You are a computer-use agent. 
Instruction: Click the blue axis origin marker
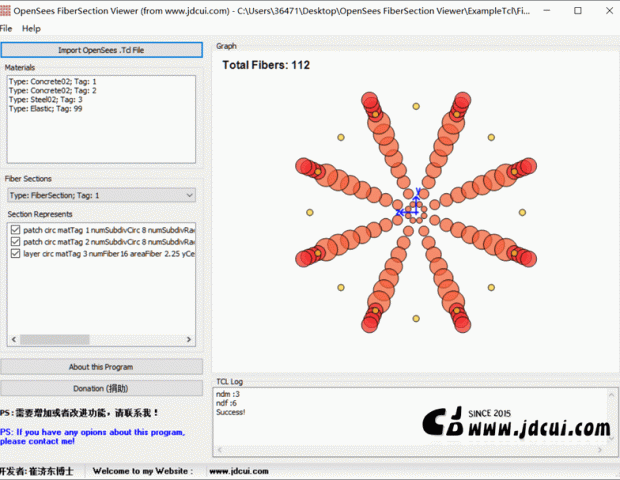pos(415,211)
